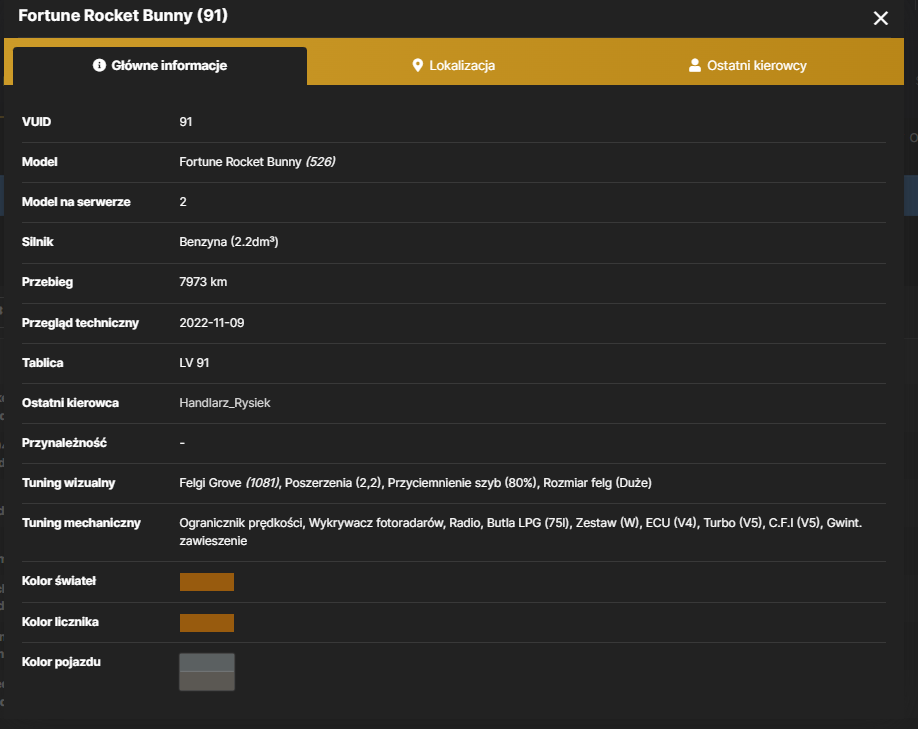Click the model name Fortune Rocket Bunny (526)

point(257,162)
